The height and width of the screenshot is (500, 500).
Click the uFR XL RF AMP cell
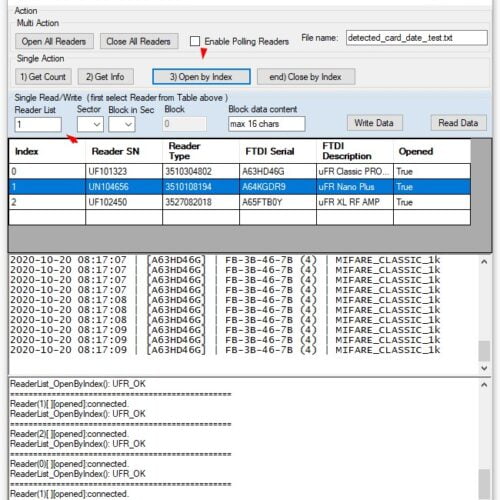[355, 202]
